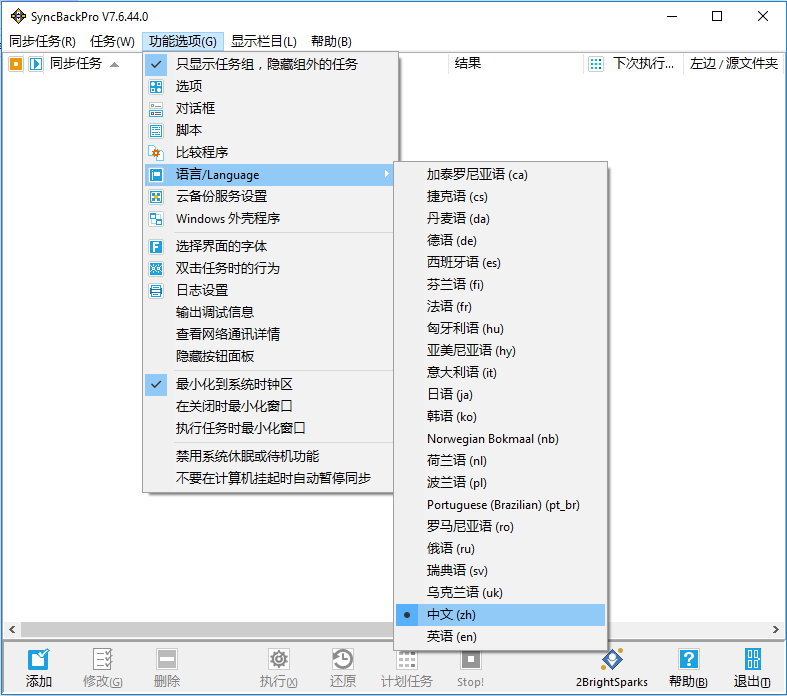The image size is (787, 696).
Task: Open the 同步任务(R) menu
Action: (42, 41)
